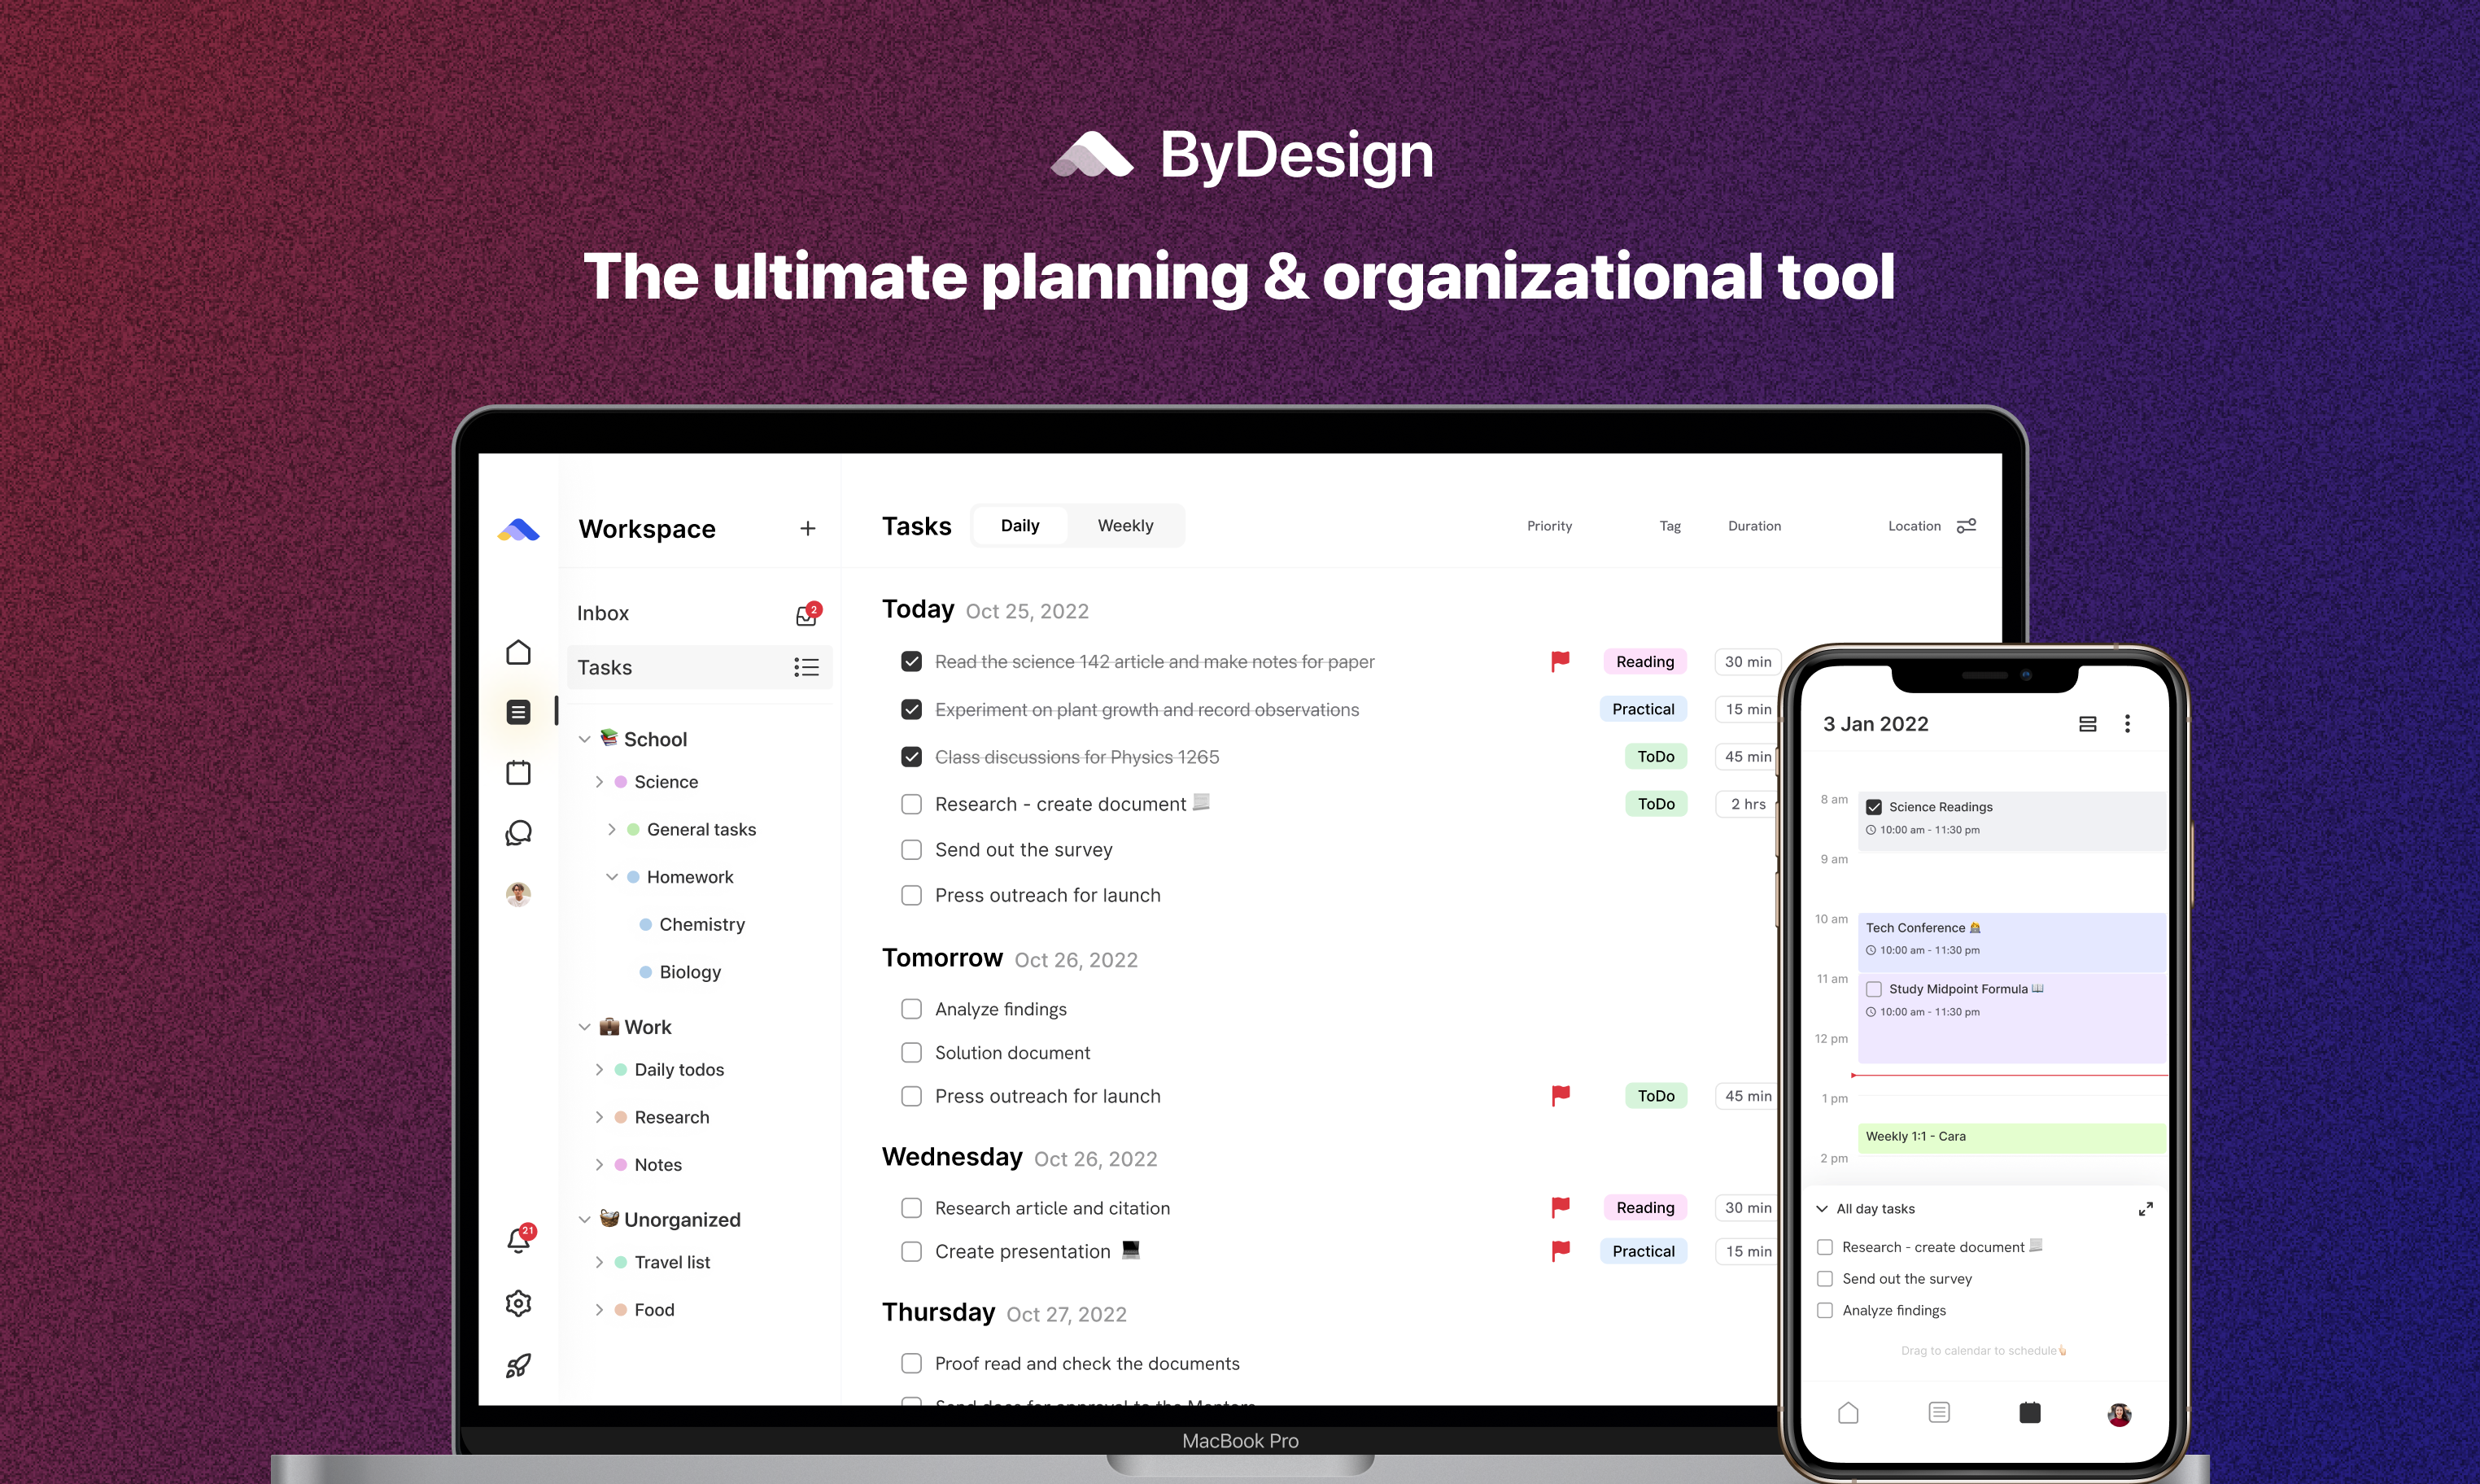Click the Priority column header to sort
This screenshot has height=1484, width=2480.
tap(1549, 526)
